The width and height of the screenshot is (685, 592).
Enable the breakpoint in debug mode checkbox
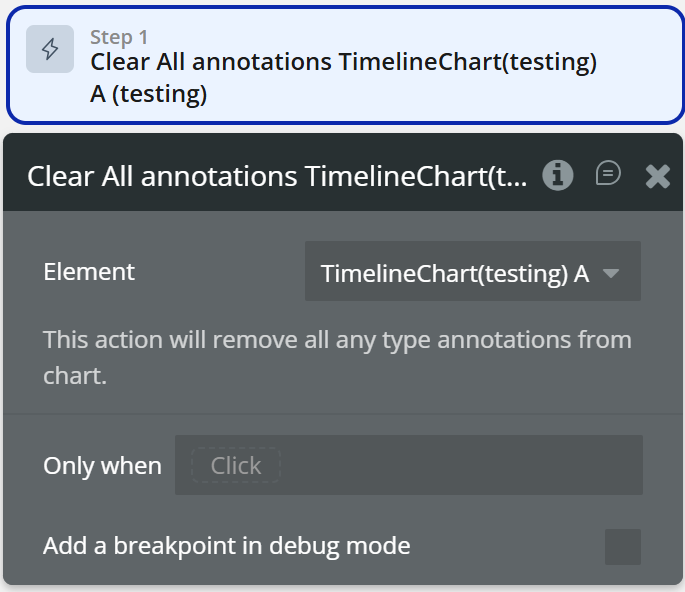(622, 547)
